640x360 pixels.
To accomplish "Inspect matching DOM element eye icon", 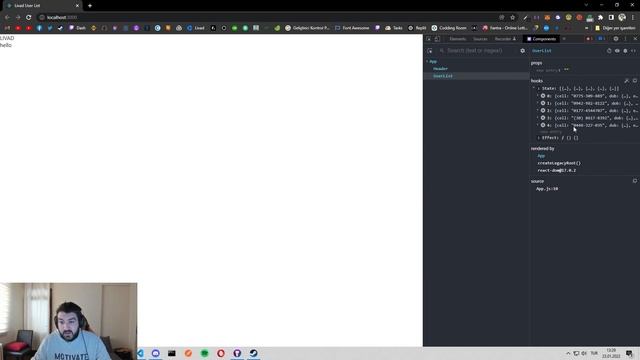I will (x=617, y=51).
